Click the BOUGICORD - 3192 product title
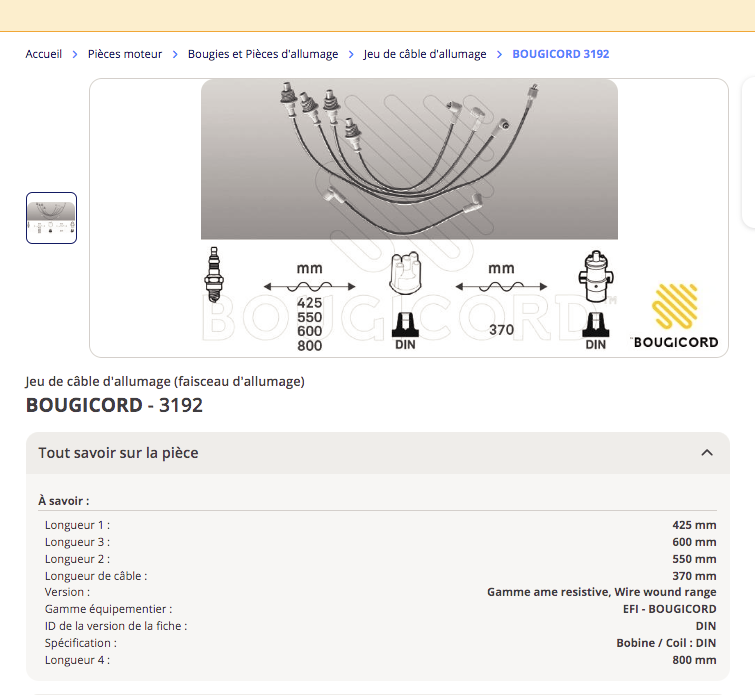 pyautogui.click(x=114, y=405)
